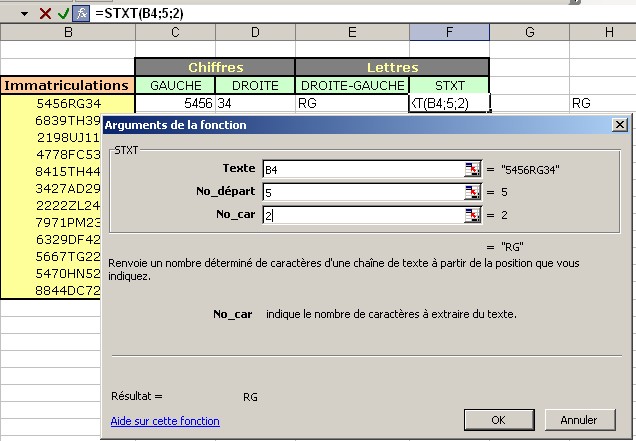Click inside the No_car input field

coord(360,215)
